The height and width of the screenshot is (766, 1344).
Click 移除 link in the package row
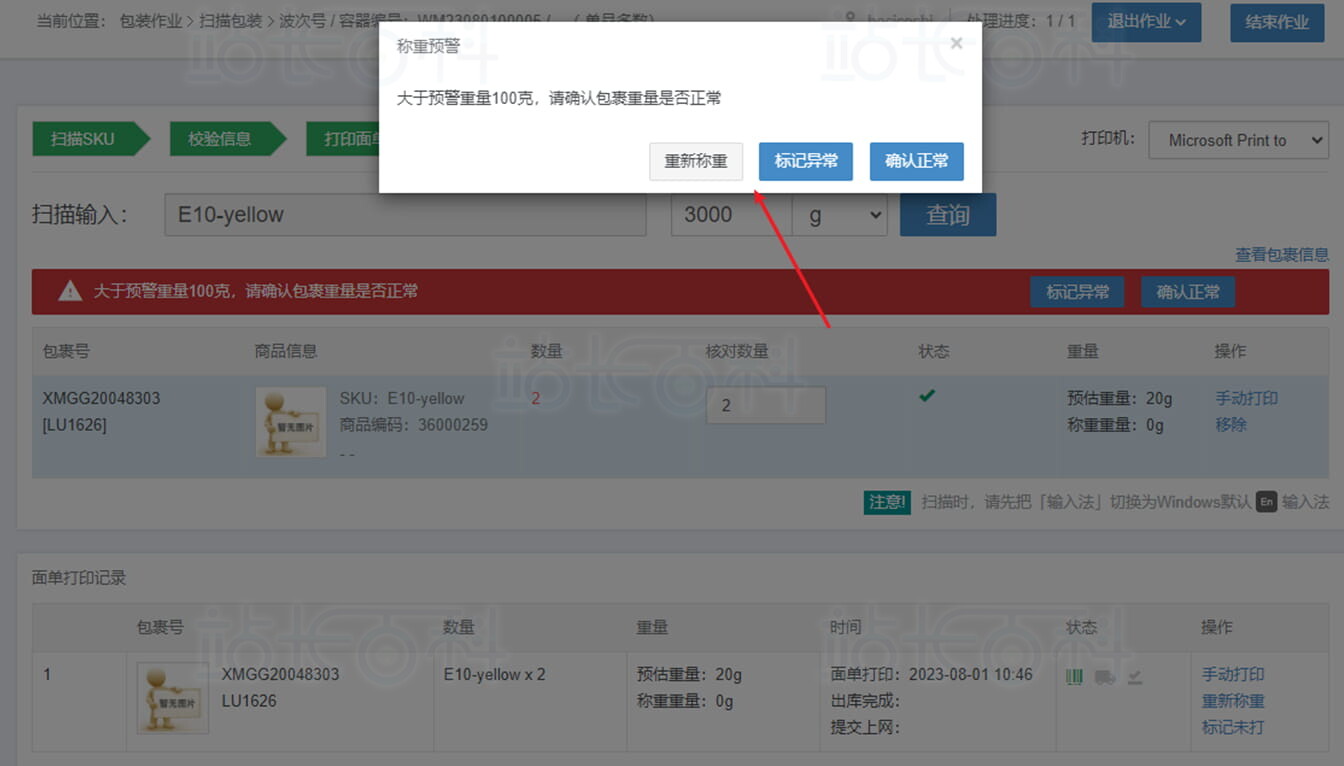(1230, 424)
